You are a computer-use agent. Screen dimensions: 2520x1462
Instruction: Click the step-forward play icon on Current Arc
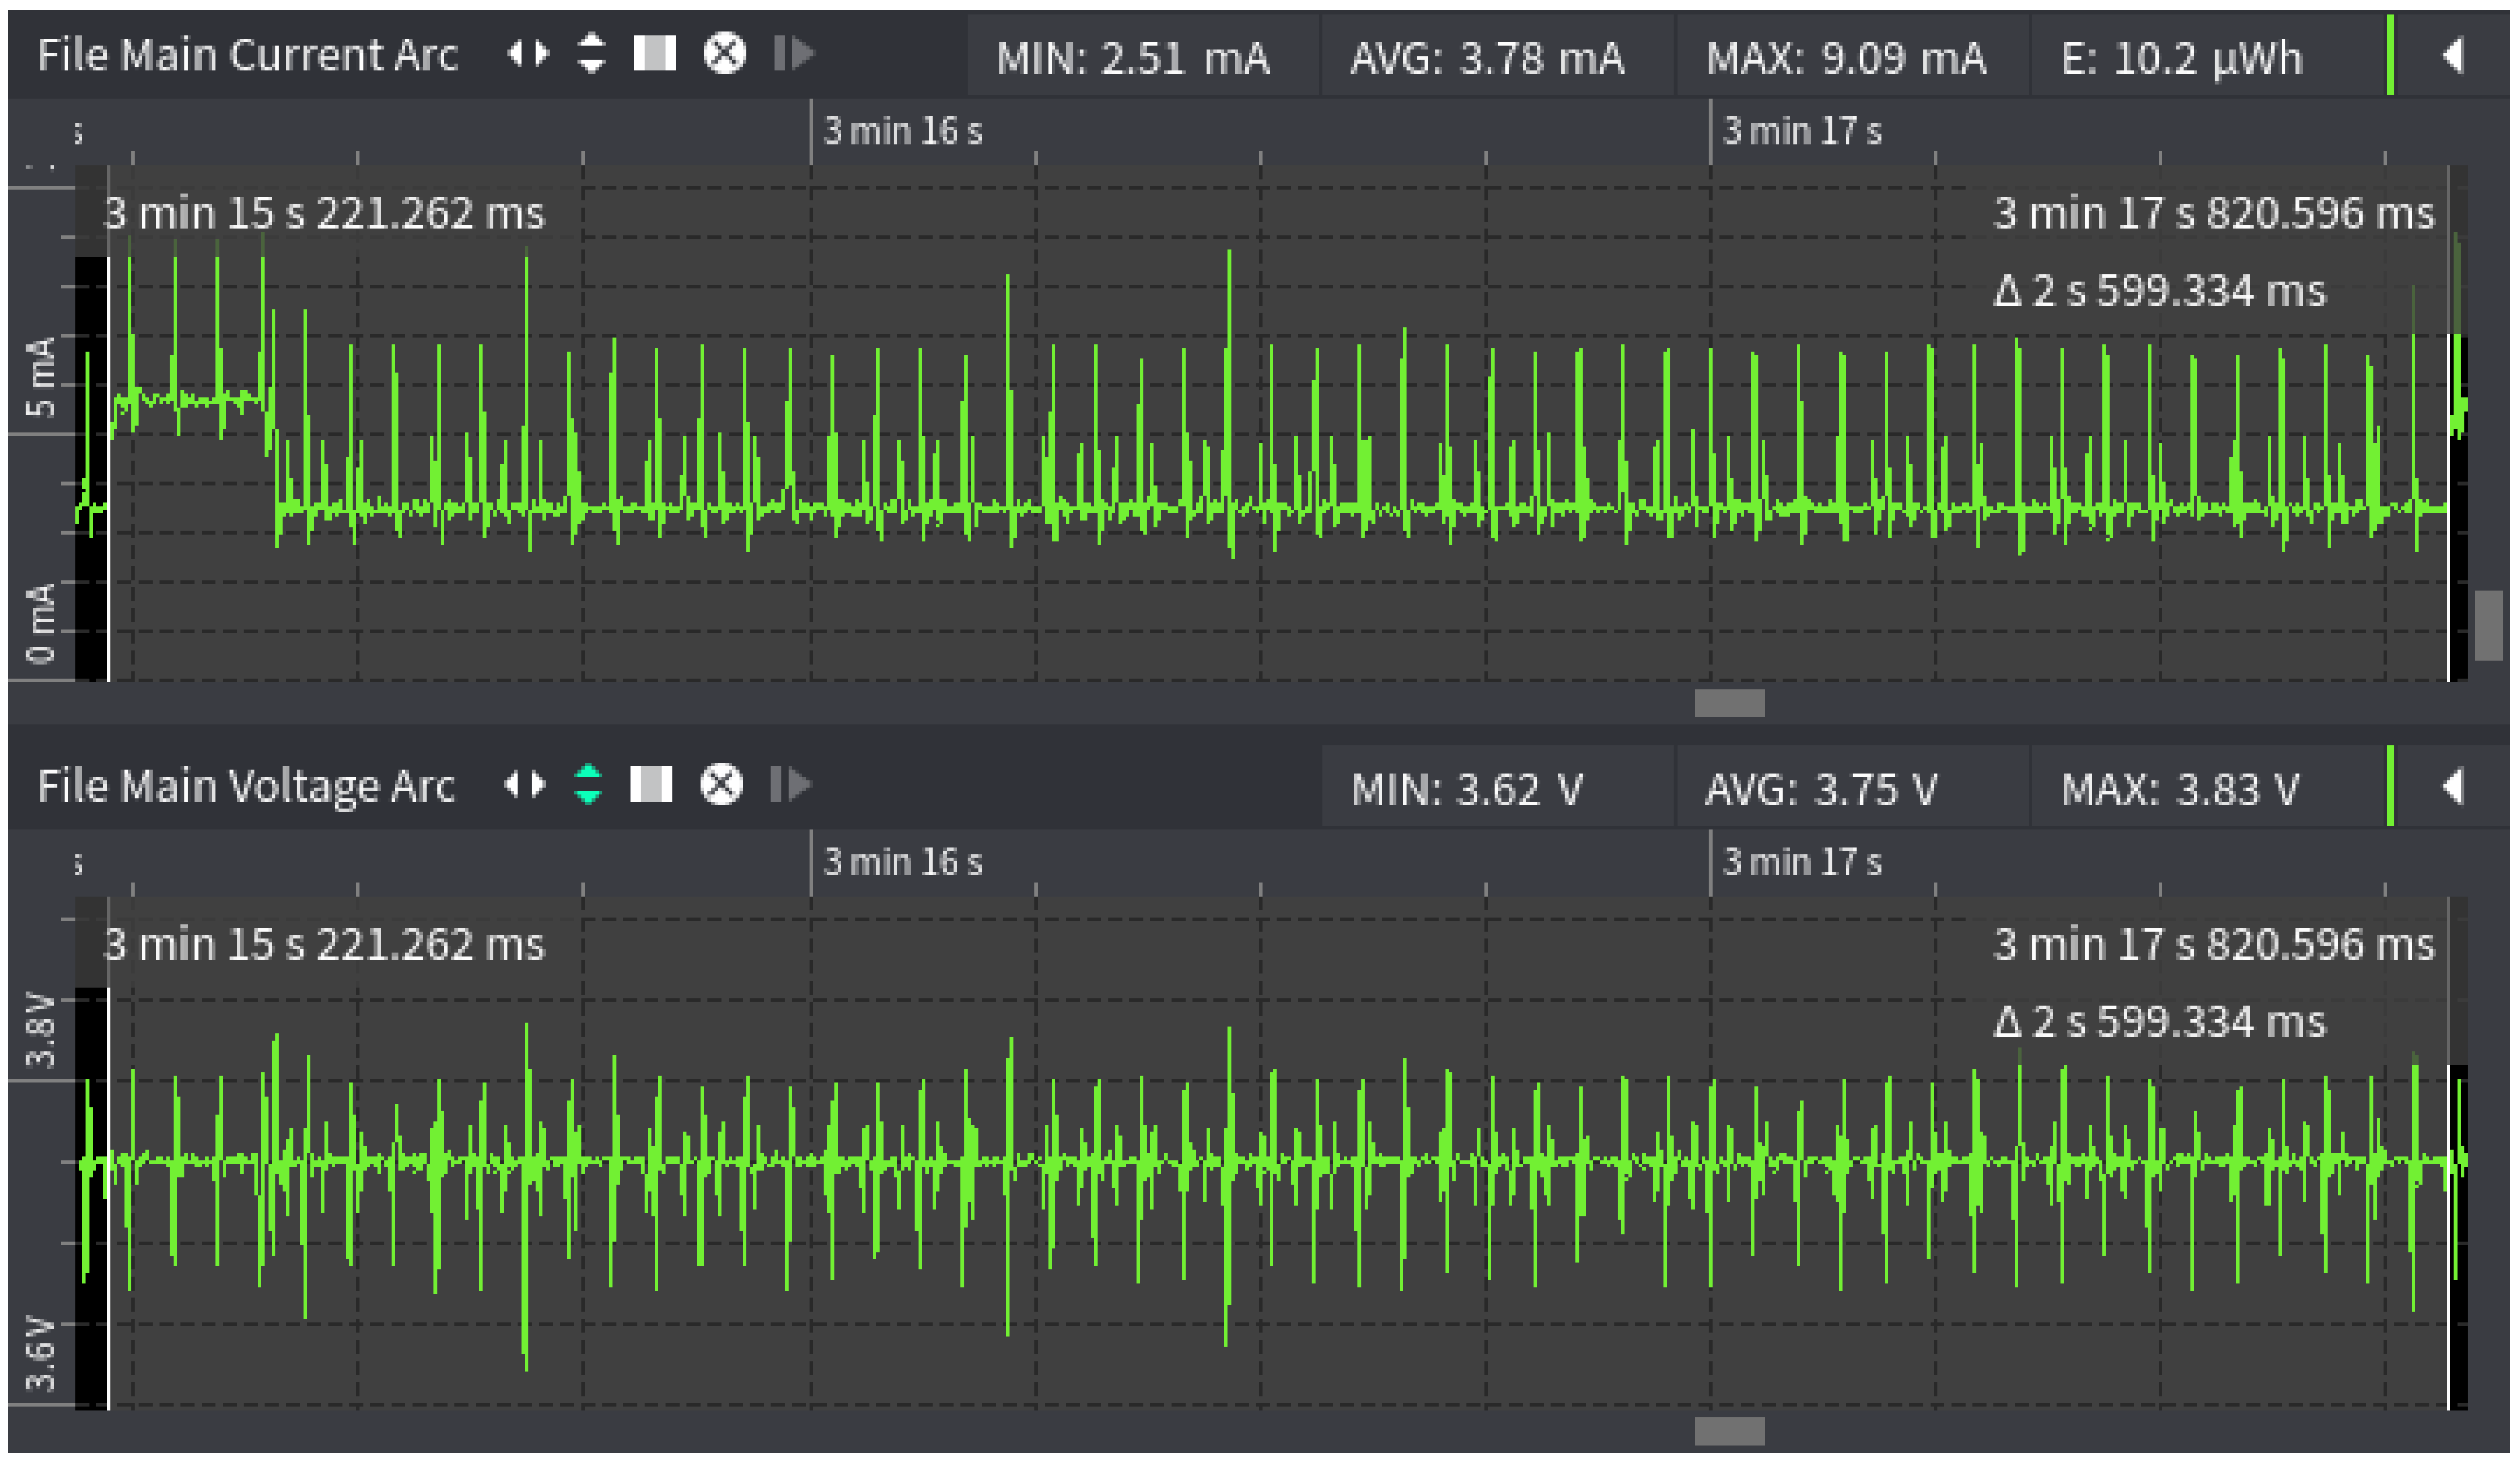[x=795, y=54]
